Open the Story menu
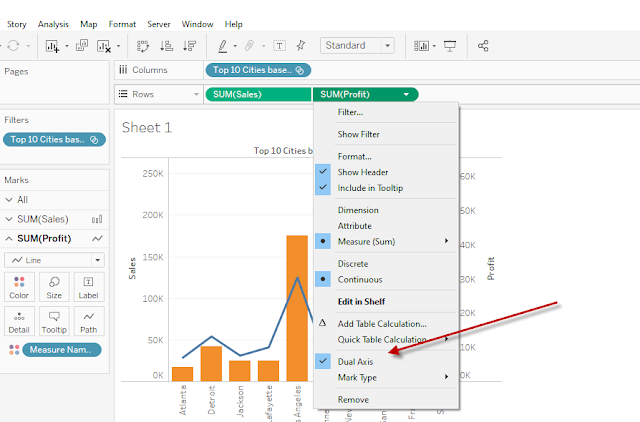Screen dimensions: 640x422 click(x=17, y=24)
